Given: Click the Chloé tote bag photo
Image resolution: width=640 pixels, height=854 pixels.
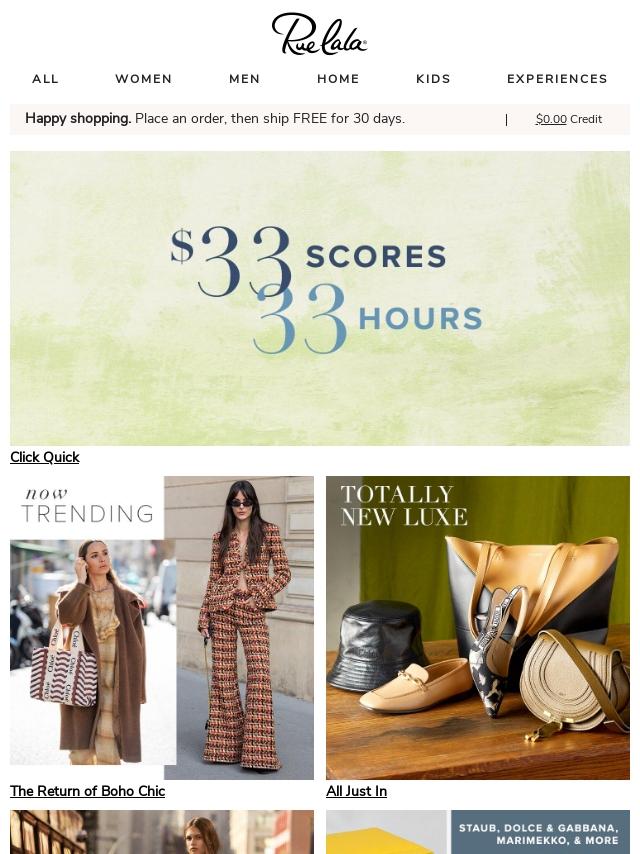Looking at the screenshot, I should pyautogui.click(x=93, y=652).
